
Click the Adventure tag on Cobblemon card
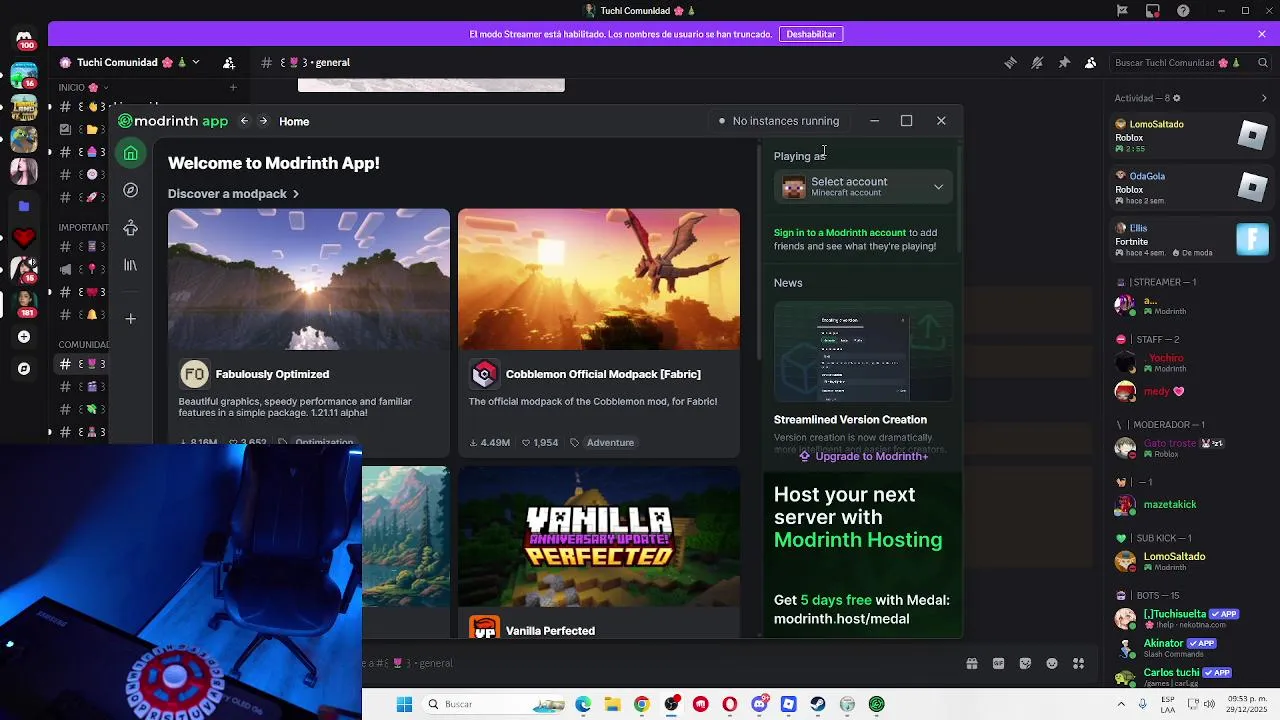tap(610, 442)
